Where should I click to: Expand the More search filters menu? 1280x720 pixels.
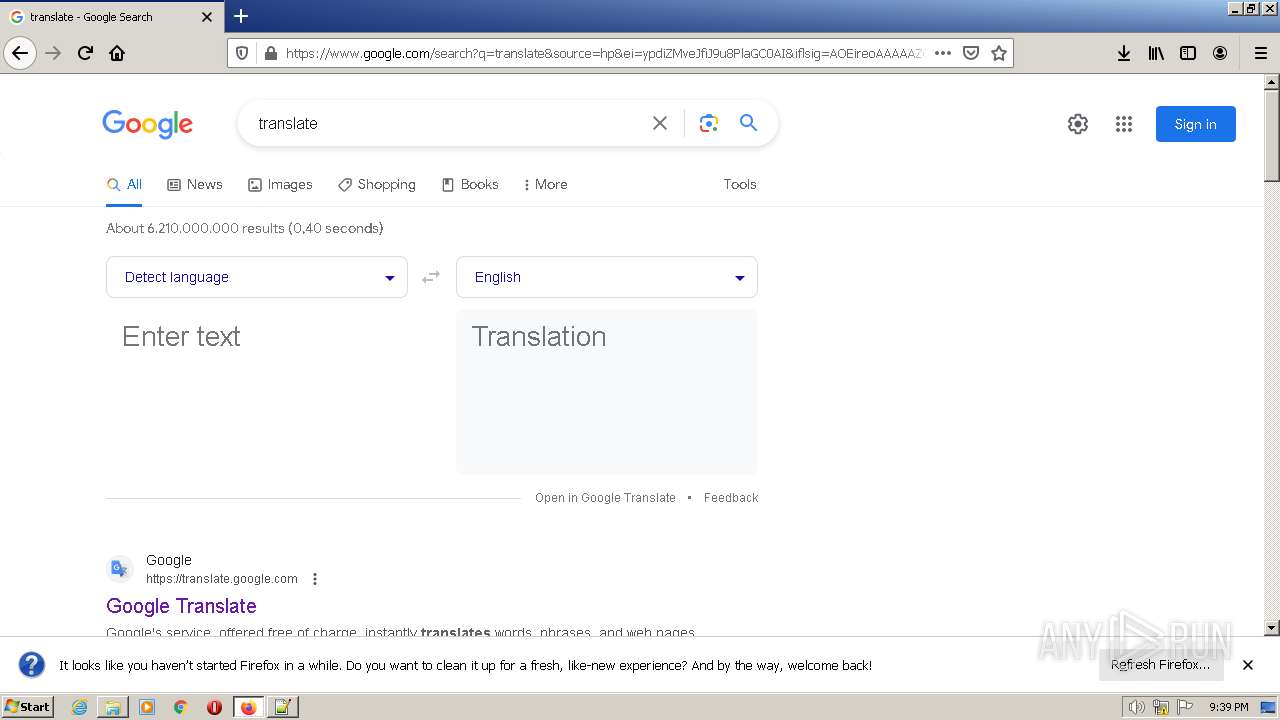coord(545,184)
